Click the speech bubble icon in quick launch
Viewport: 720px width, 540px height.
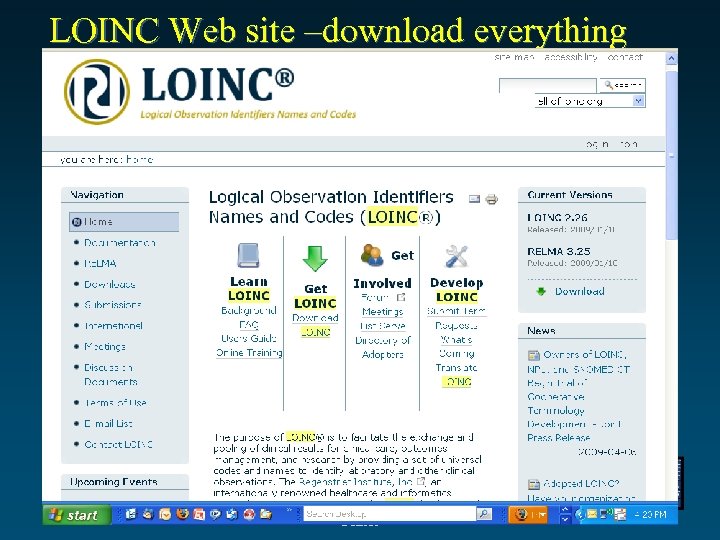click(x=215, y=514)
